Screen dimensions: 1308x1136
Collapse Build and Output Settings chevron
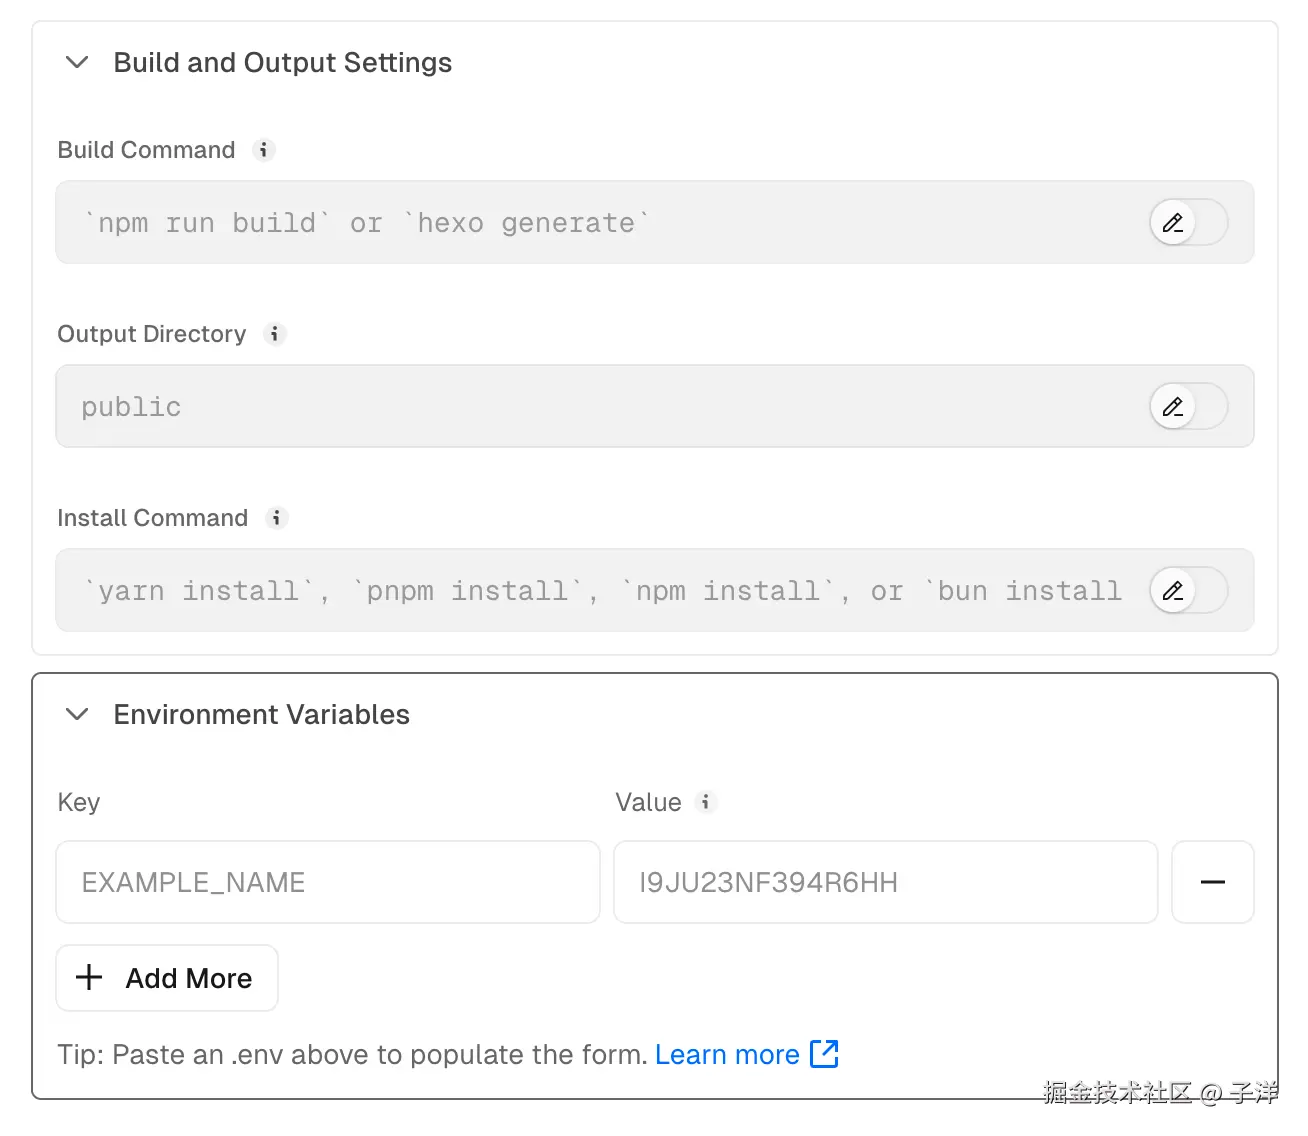pyautogui.click(x=77, y=63)
